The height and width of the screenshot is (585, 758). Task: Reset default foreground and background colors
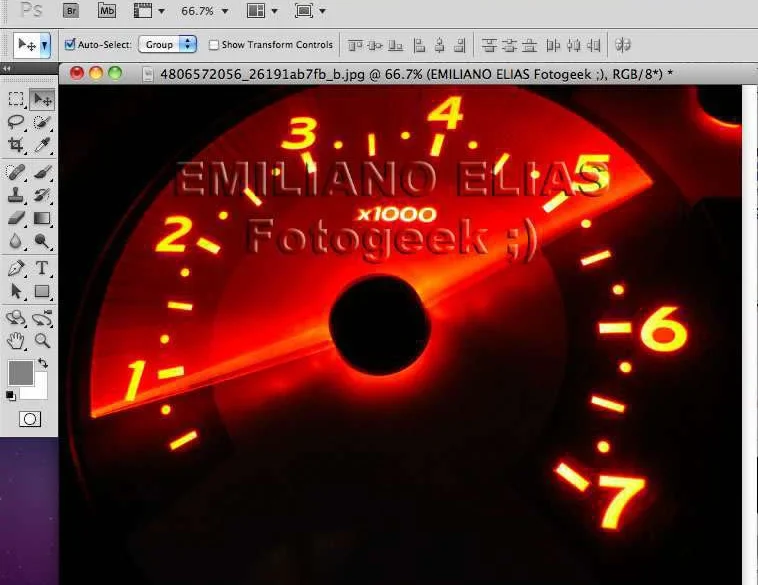pos(10,396)
